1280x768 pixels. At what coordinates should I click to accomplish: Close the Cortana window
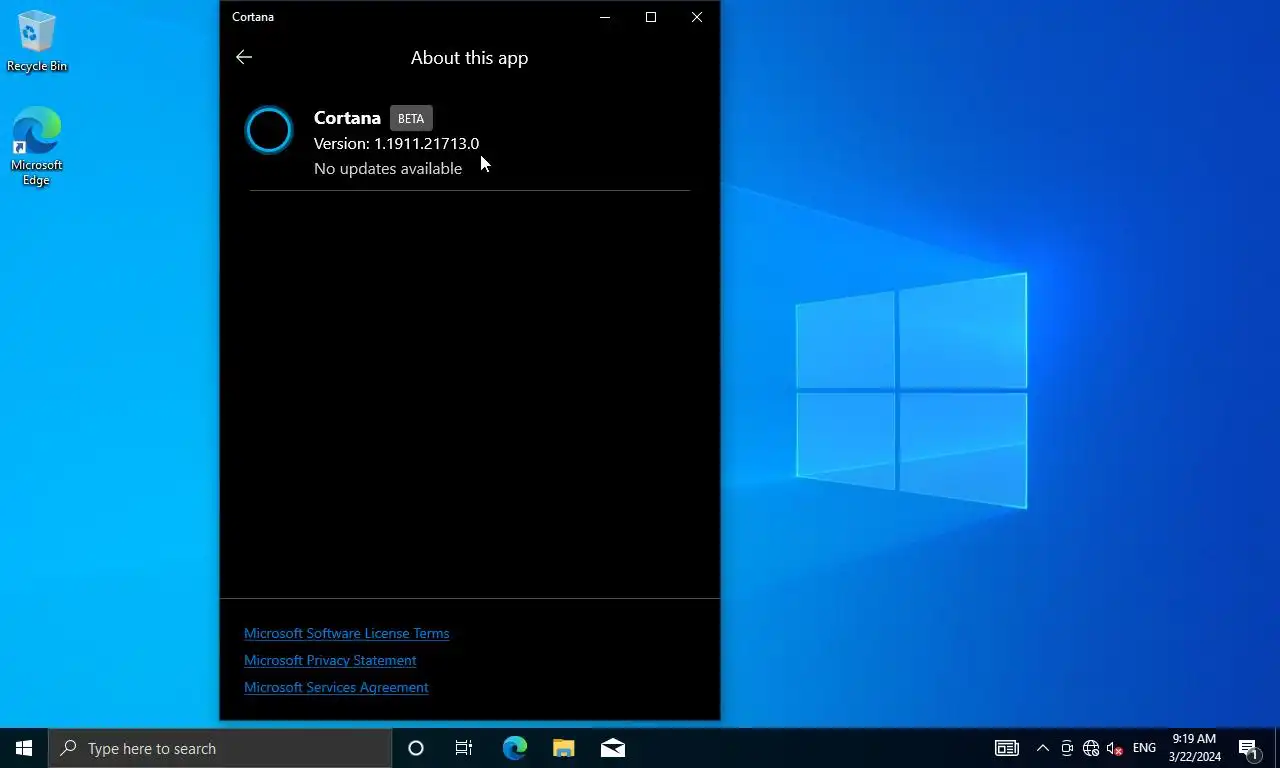pos(697,17)
